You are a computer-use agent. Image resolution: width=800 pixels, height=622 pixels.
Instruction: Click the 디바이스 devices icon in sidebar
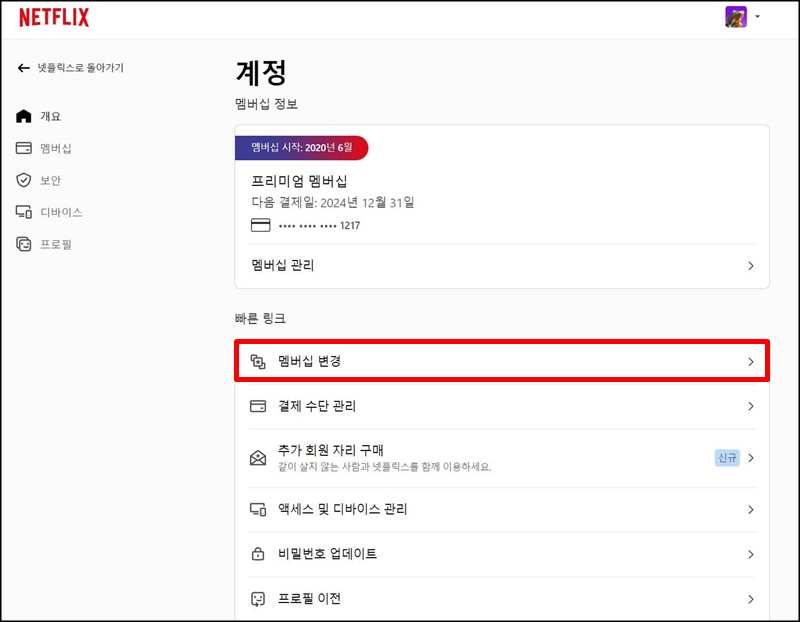pos(23,212)
